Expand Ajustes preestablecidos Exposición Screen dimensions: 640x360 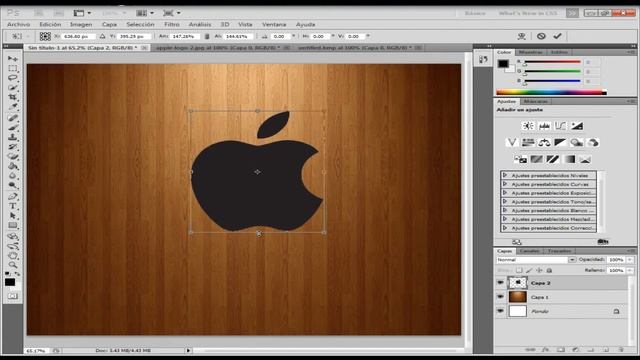pos(505,193)
